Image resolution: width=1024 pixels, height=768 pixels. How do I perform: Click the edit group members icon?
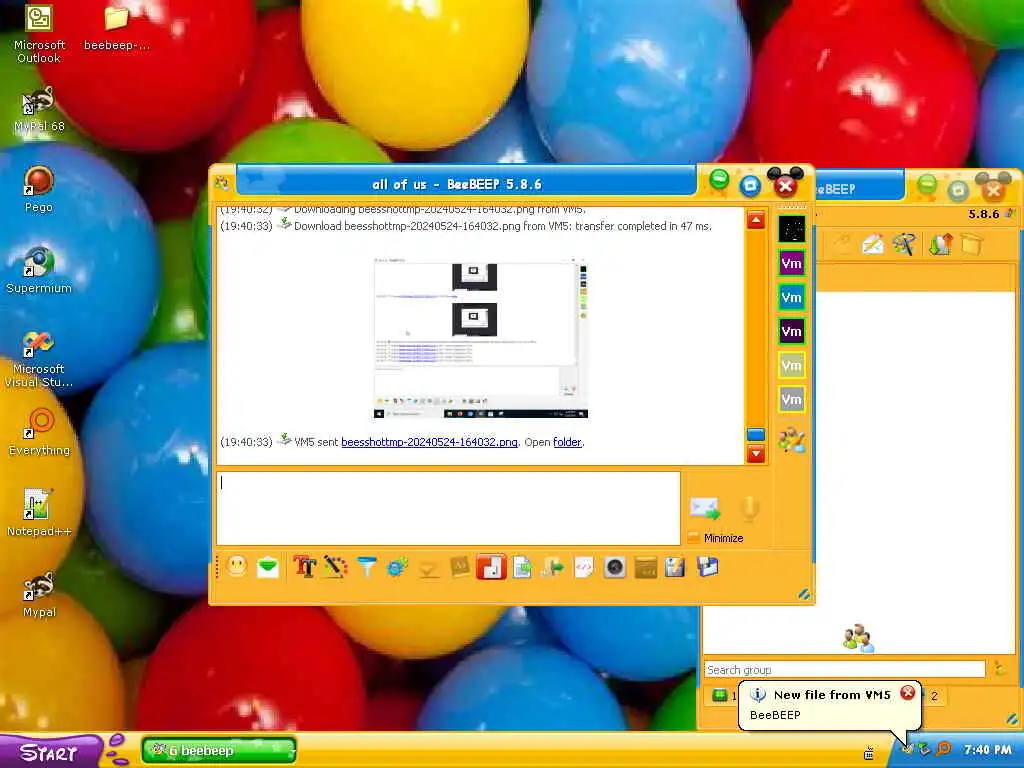tap(792, 440)
